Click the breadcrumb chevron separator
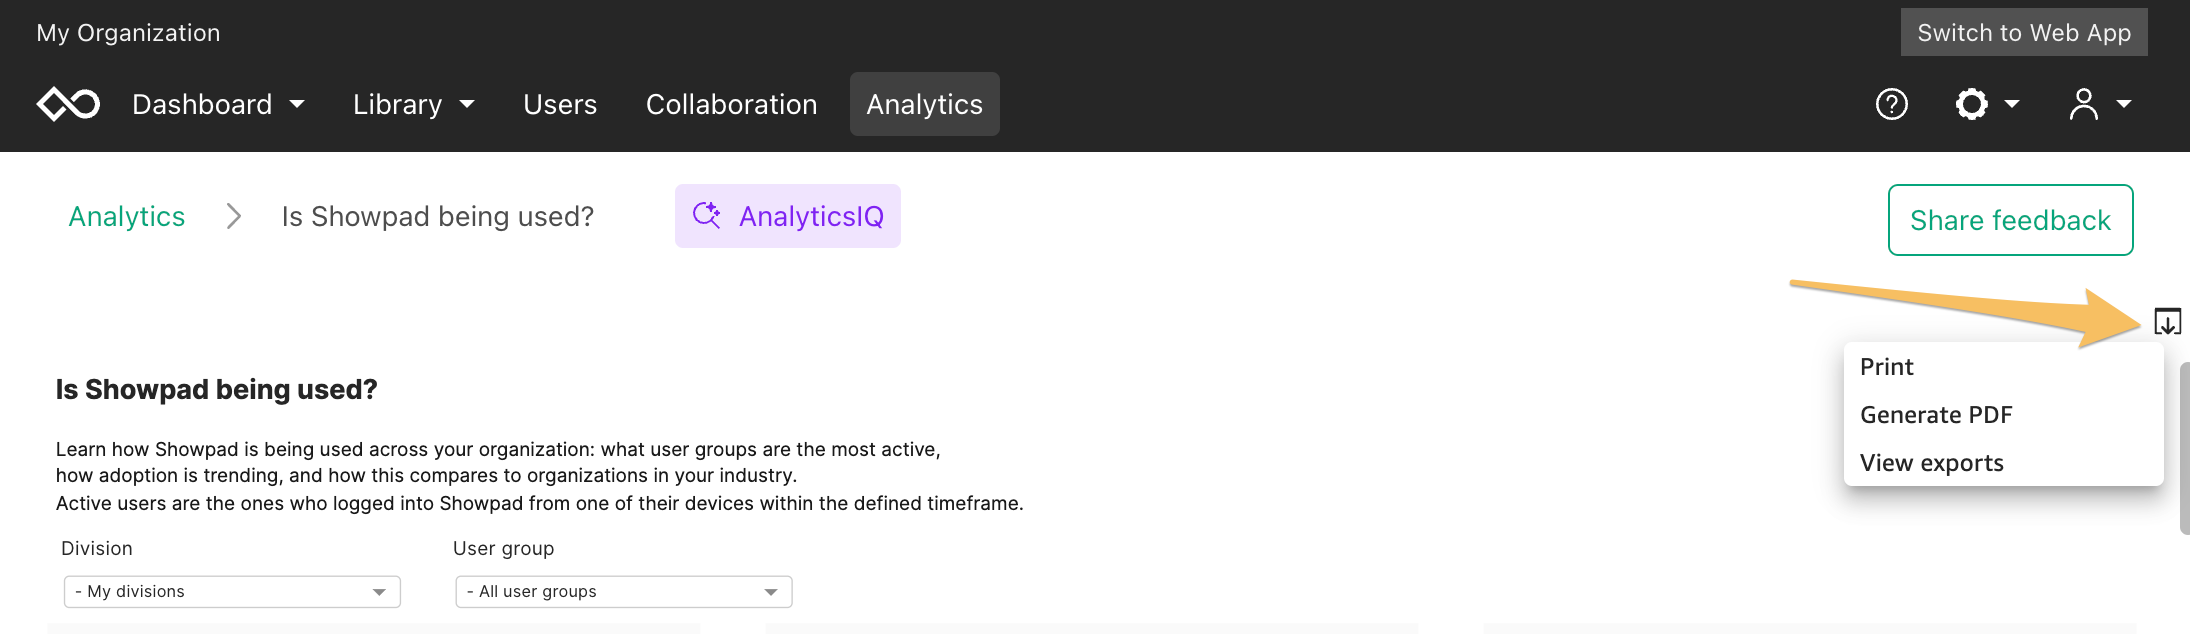 click(x=234, y=216)
